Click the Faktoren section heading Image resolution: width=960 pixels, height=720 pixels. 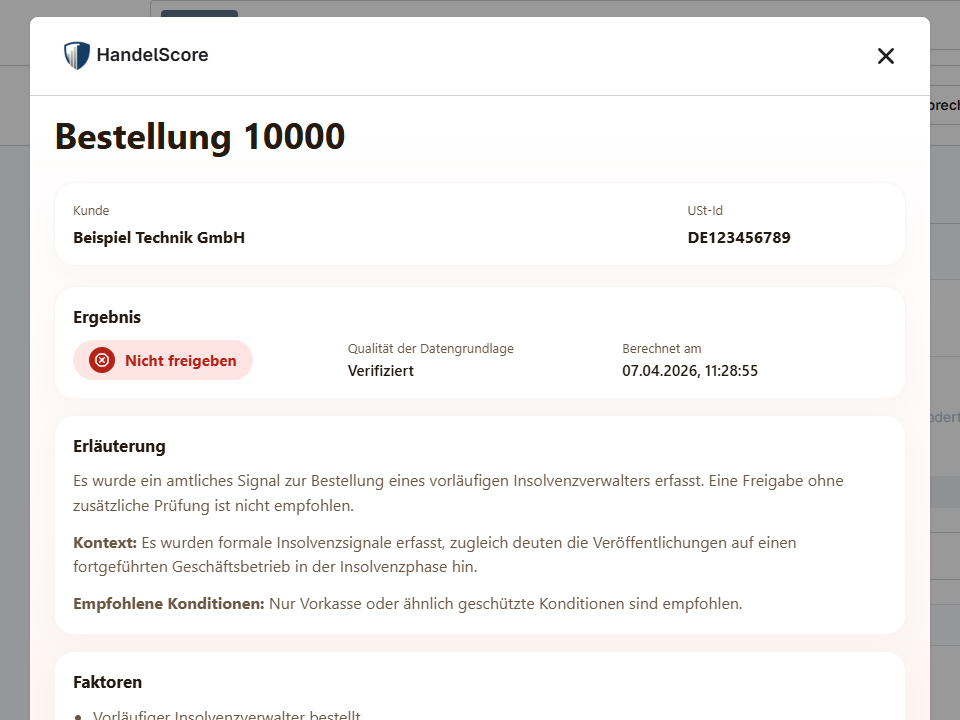[108, 682]
